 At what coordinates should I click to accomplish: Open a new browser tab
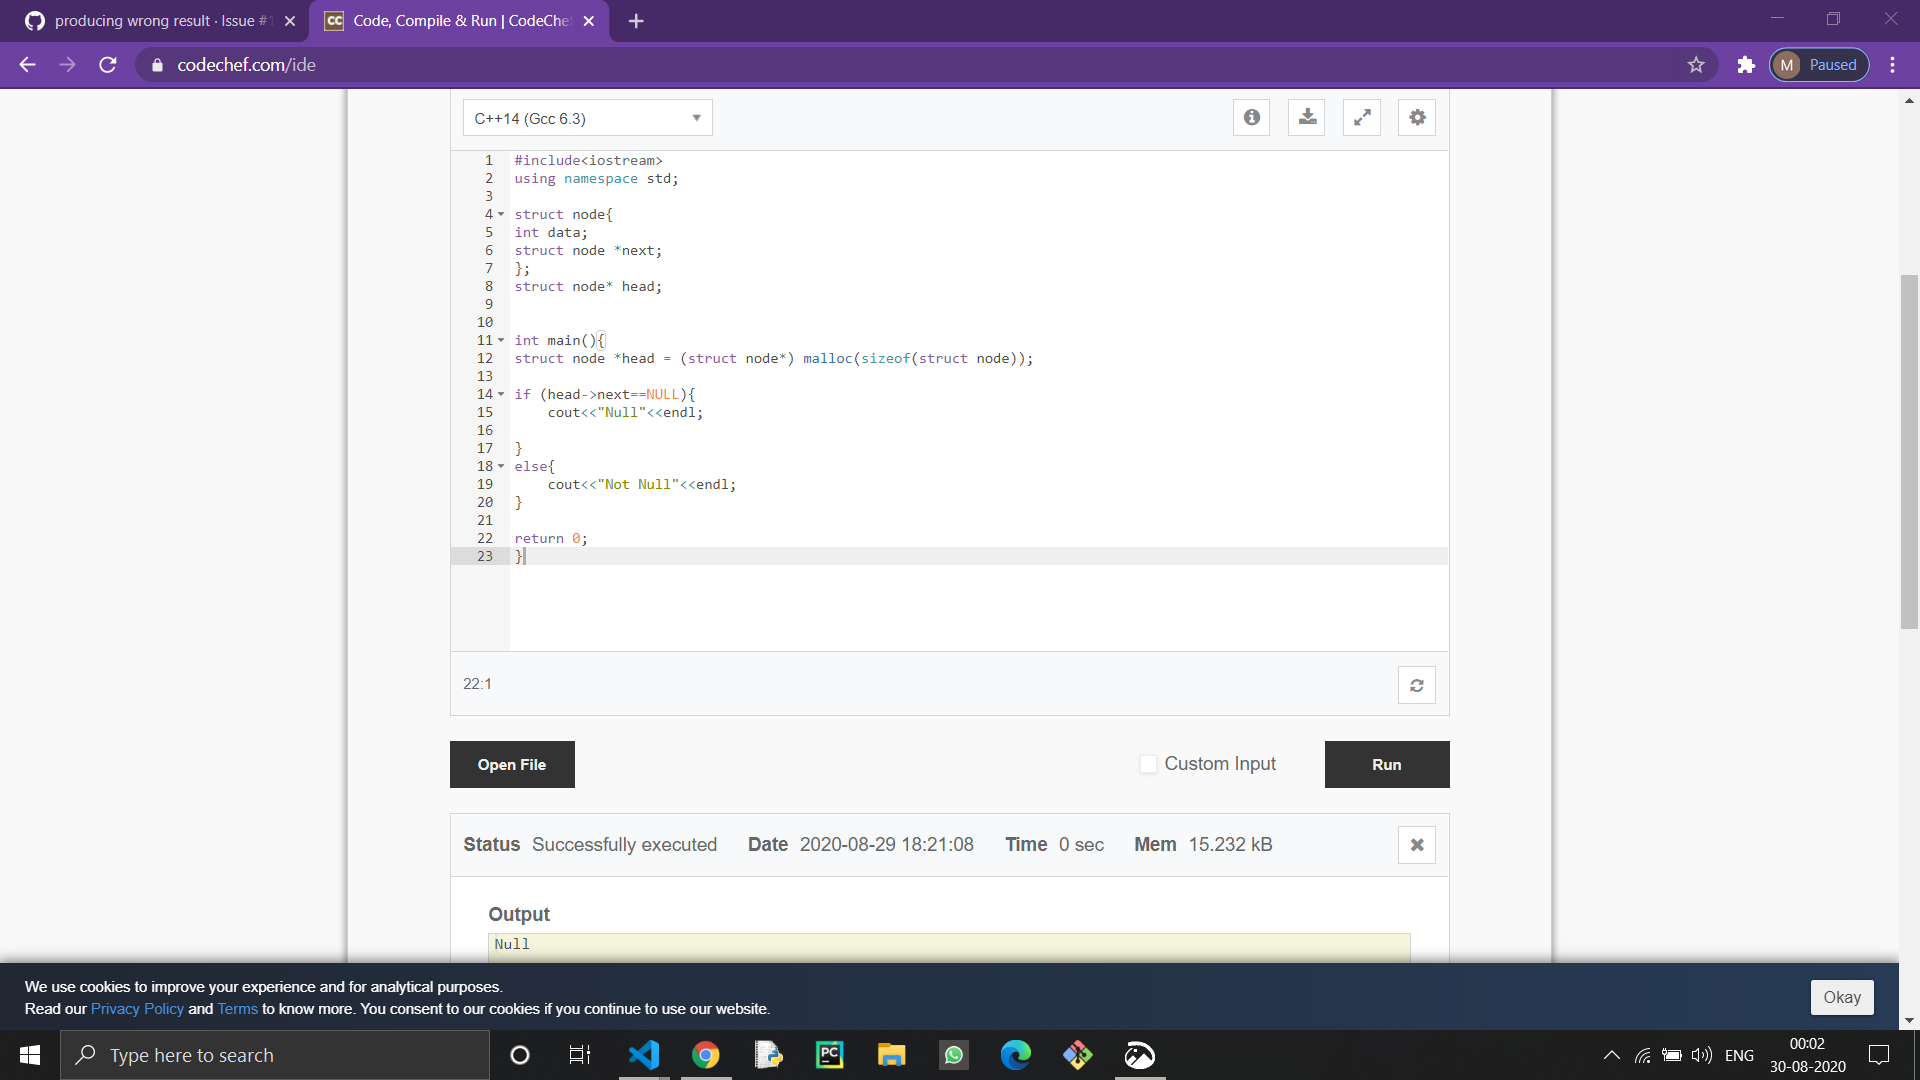(636, 21)
